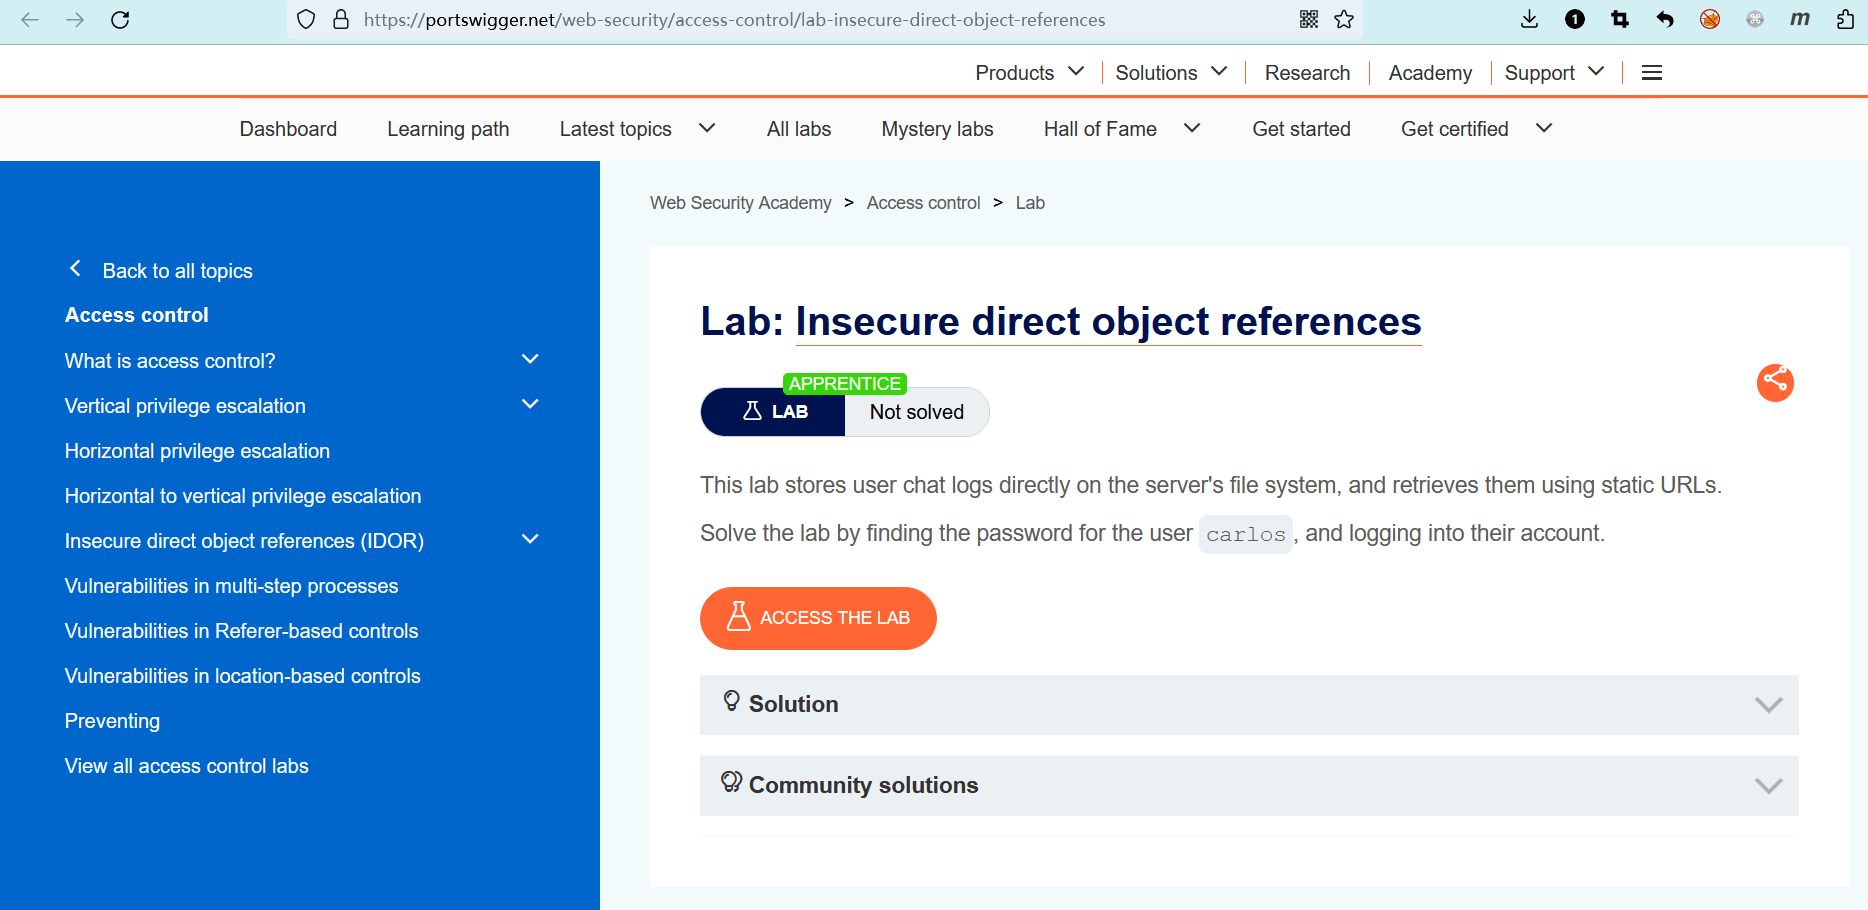Click Back to all topics link
The image size is (1868, 910).
(177, 271)
